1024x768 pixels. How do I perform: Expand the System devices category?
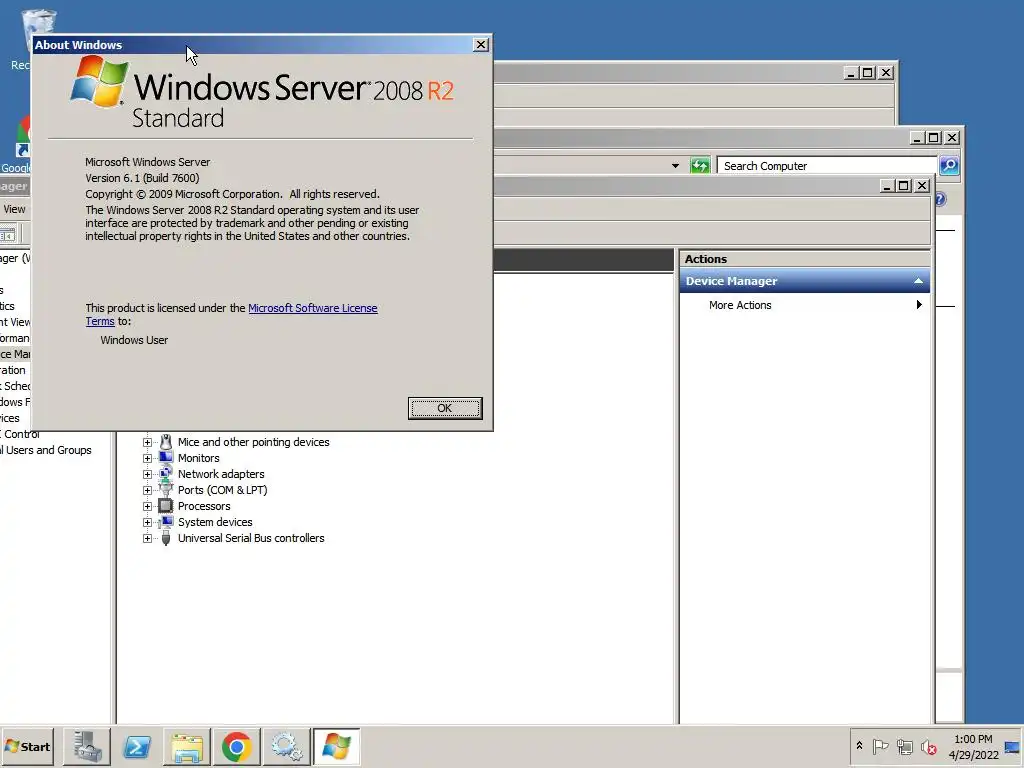click(x=148, y=522)
